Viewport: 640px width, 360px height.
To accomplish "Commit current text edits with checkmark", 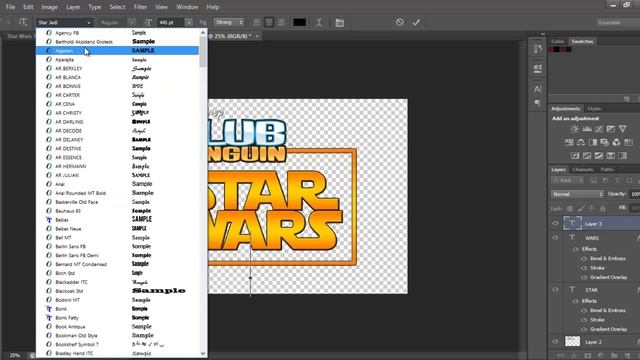I will [416, 22].
